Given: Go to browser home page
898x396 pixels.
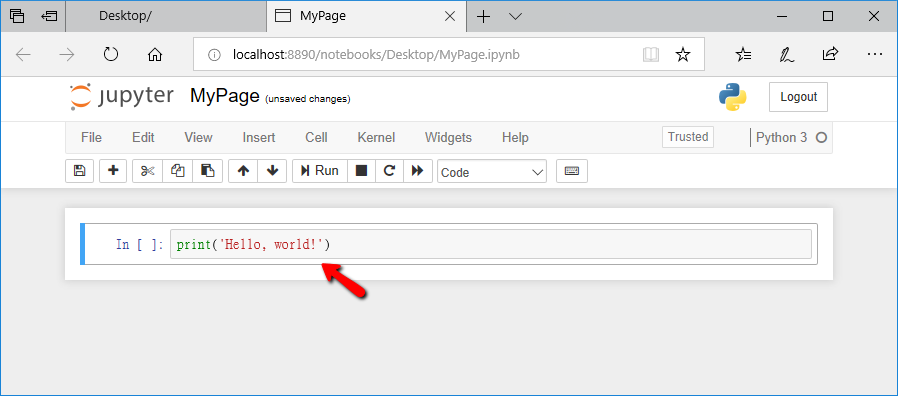Looking at the screenshot, I should 155,54.
